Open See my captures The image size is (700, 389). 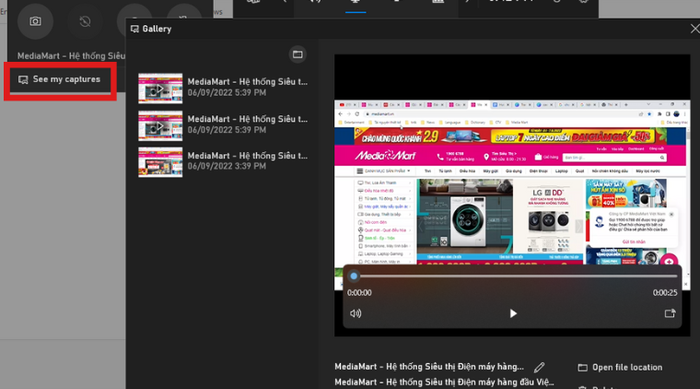60,79
